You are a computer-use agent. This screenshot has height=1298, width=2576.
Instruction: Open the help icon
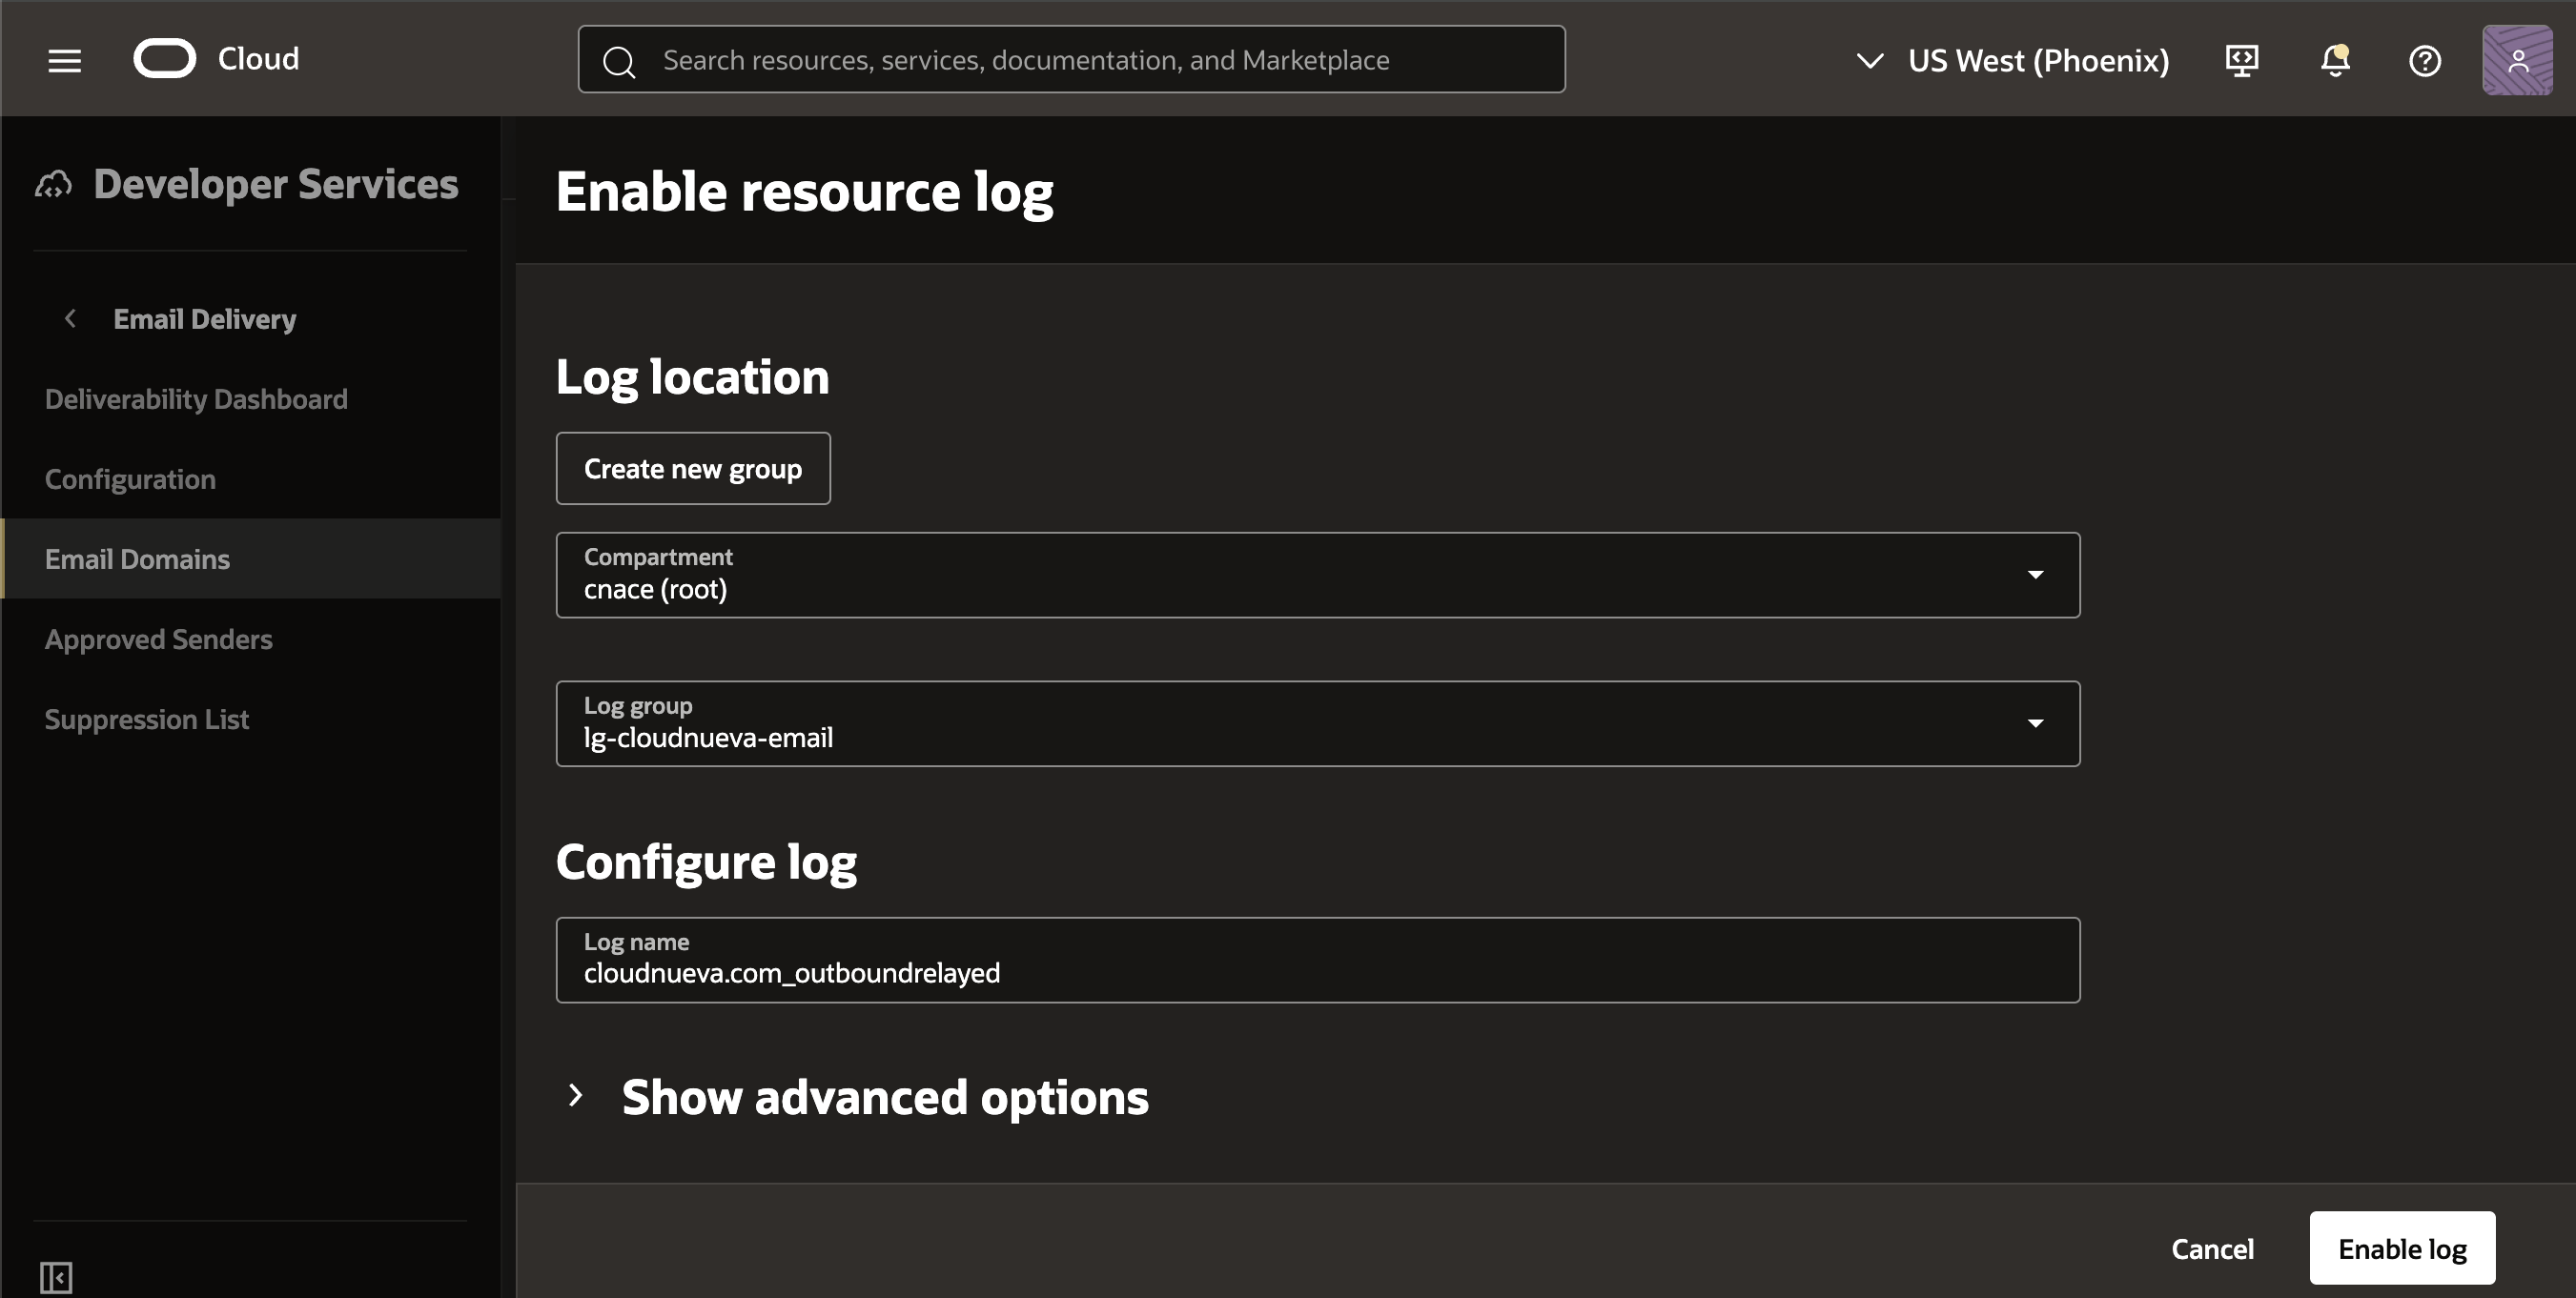tap(2425, 60)
